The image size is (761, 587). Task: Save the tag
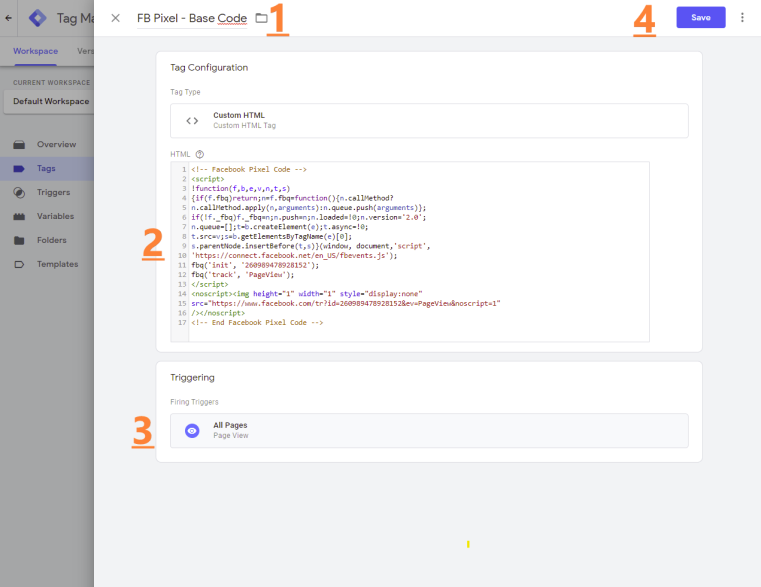click(x=700, y=17)
